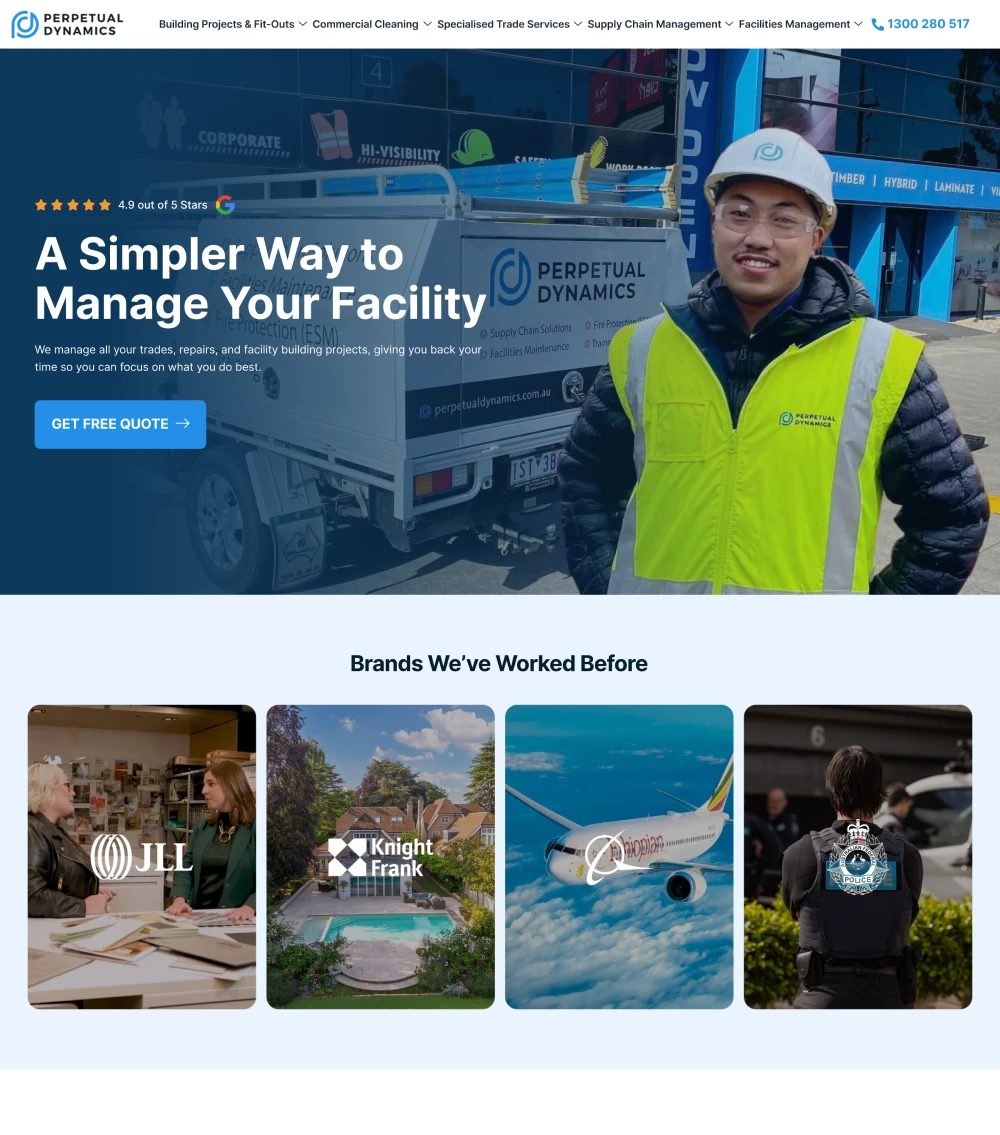Click the Ethiopian airline logo on brand card
1000x1135 pixels.
point(624,857)
